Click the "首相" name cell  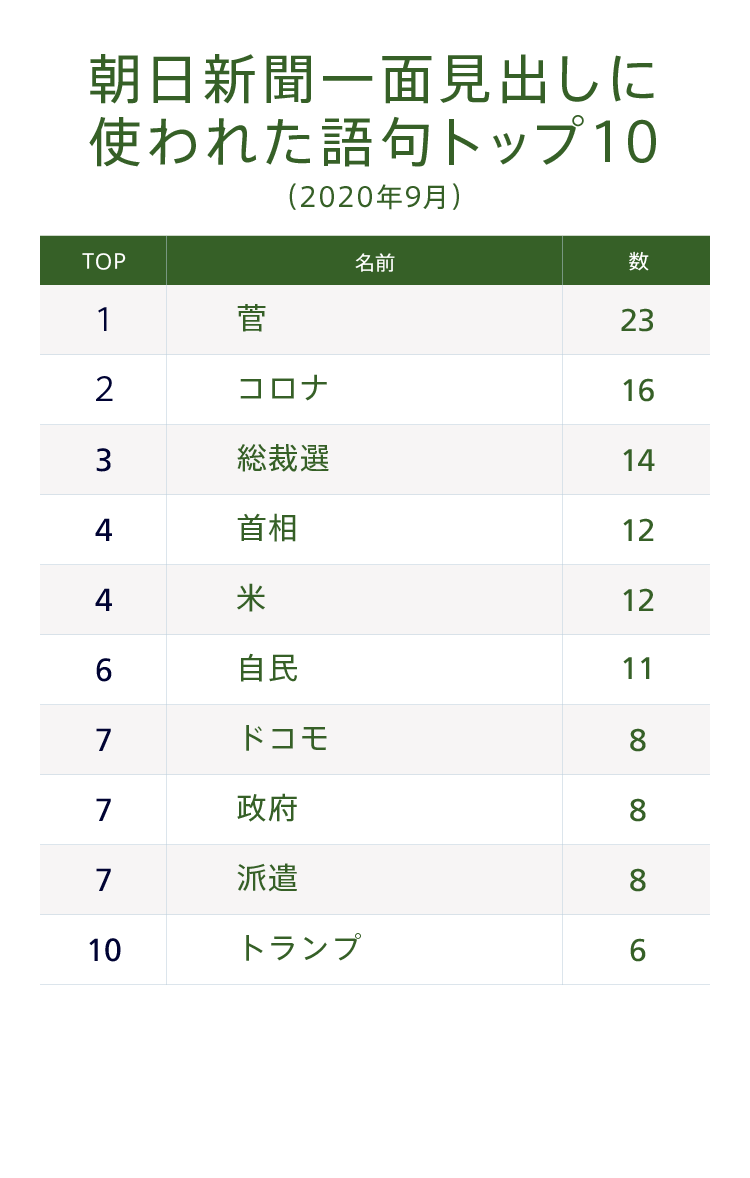click(x=267, y=529)
